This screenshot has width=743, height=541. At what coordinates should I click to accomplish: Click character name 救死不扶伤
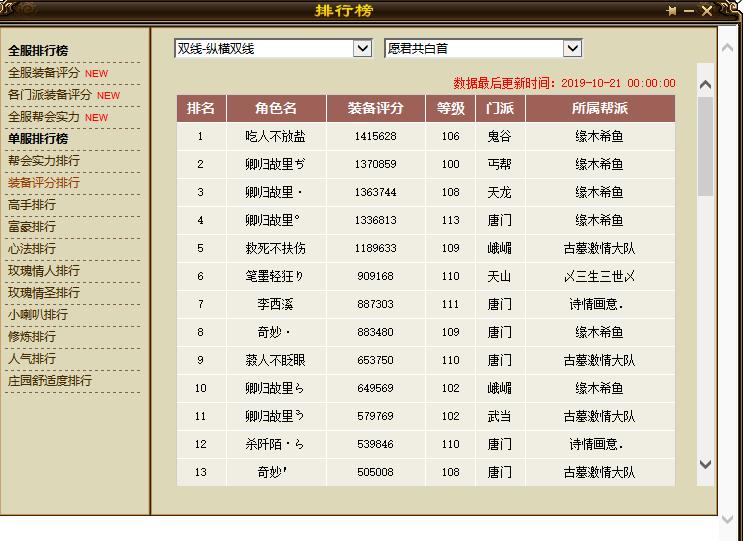pyautogui.click(x=275, y=248)
